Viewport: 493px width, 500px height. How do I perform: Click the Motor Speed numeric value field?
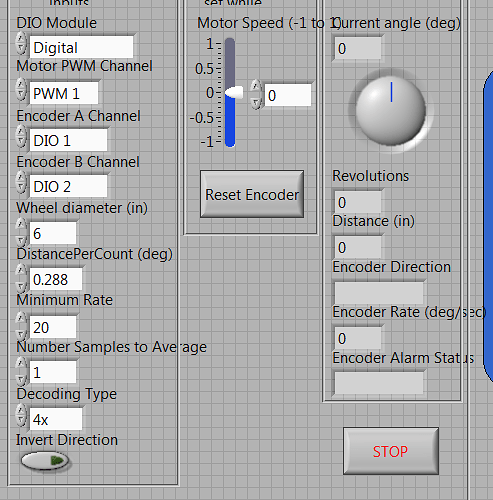click(288, 95)
